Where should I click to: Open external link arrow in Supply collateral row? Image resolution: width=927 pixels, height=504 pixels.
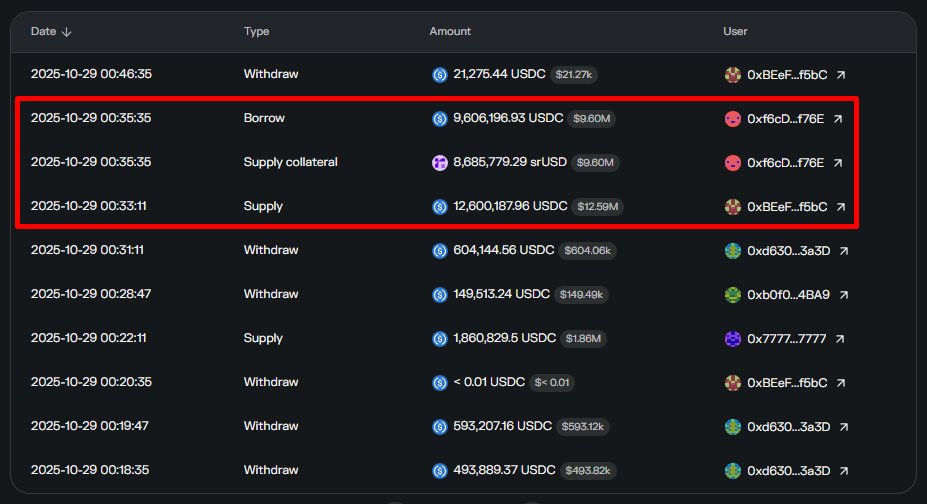tap(838, 162)
